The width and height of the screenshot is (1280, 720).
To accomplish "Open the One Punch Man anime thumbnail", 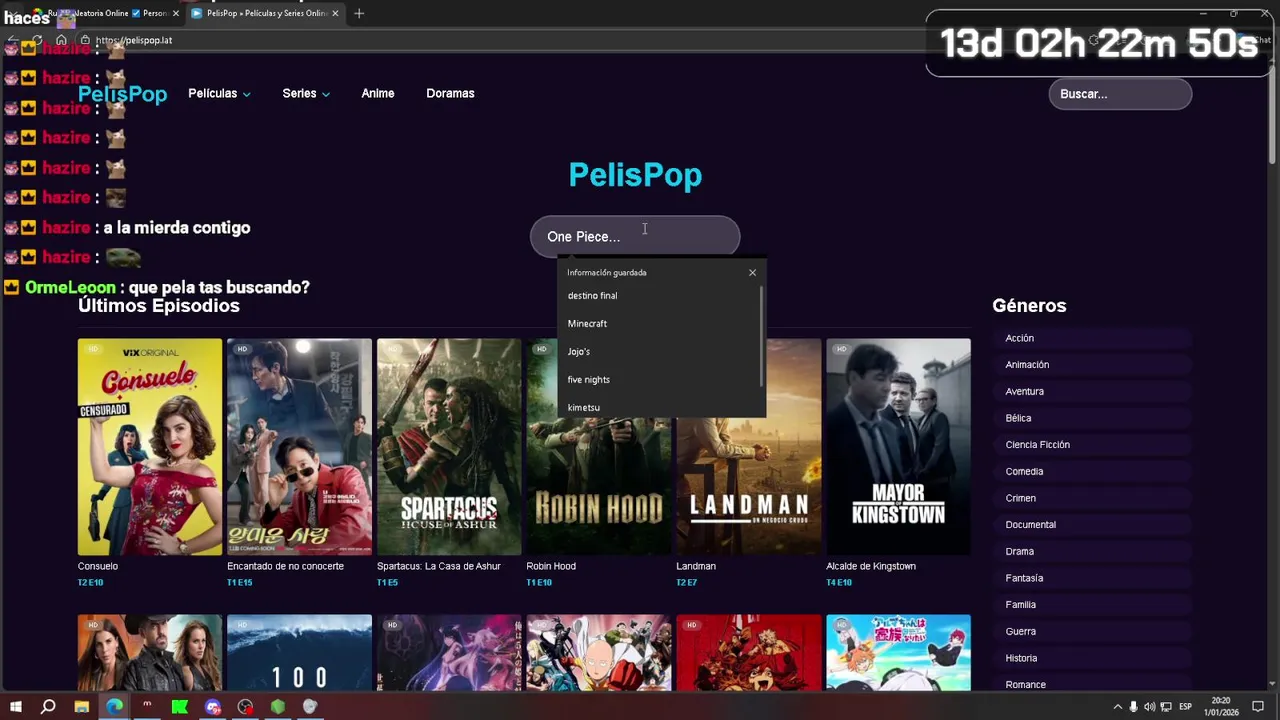I will (x=598, y=652).
